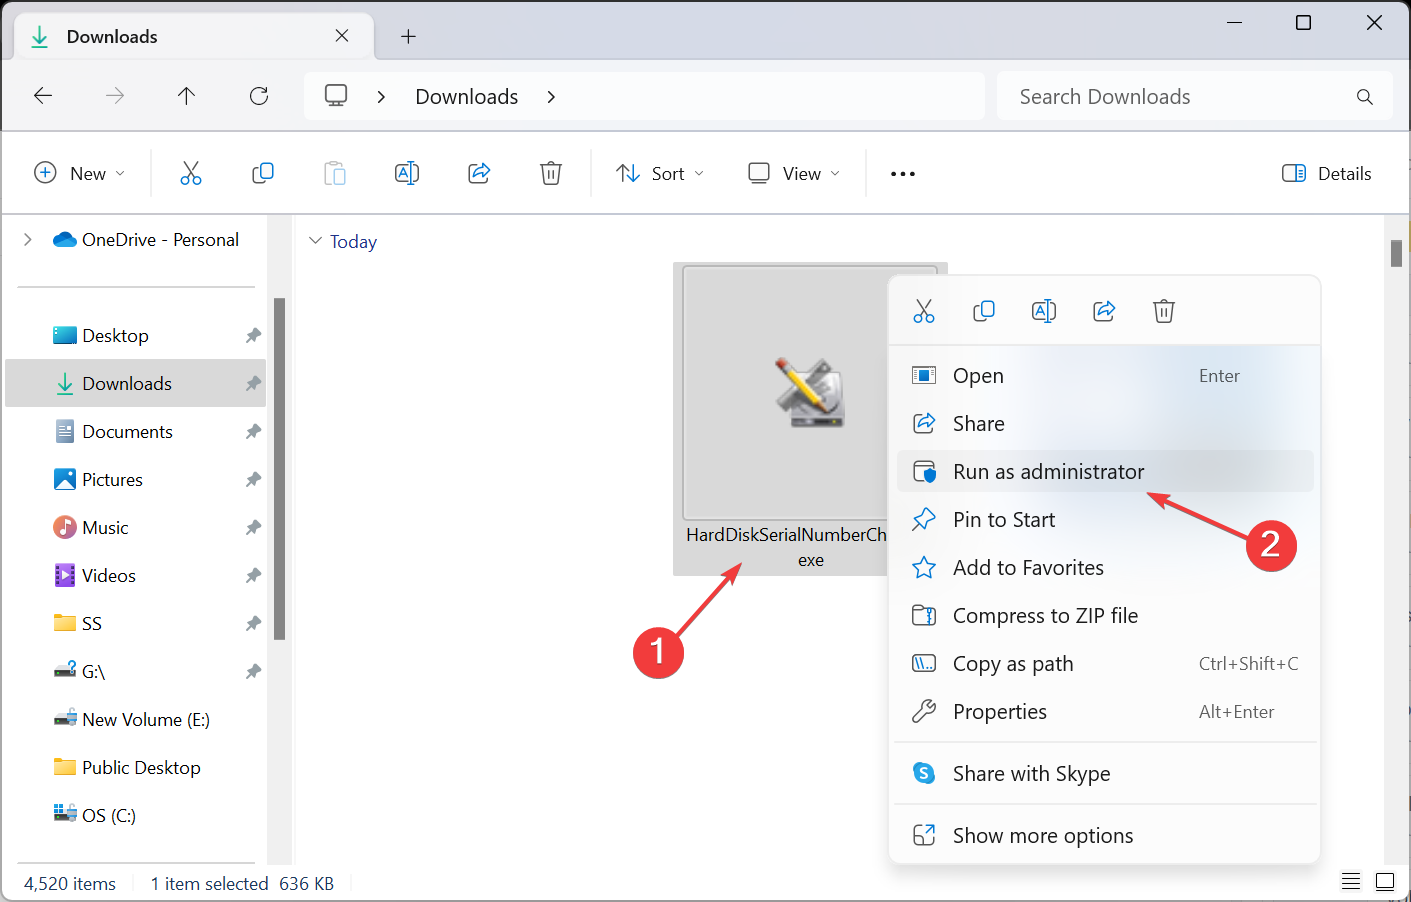Image resolution: width=1411 pixels, height=902 pixels.
Task: Click the file list vertical scrollbar thumb
Action: [1396, 254]
